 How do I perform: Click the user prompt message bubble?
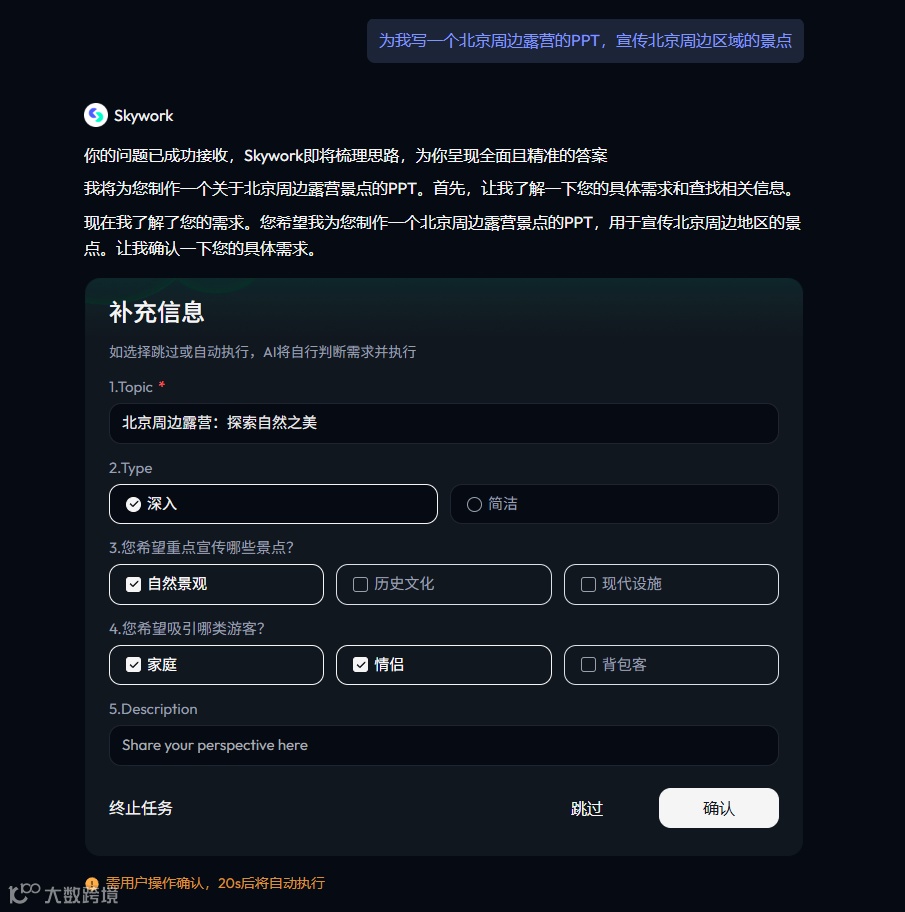click(585, 41)
